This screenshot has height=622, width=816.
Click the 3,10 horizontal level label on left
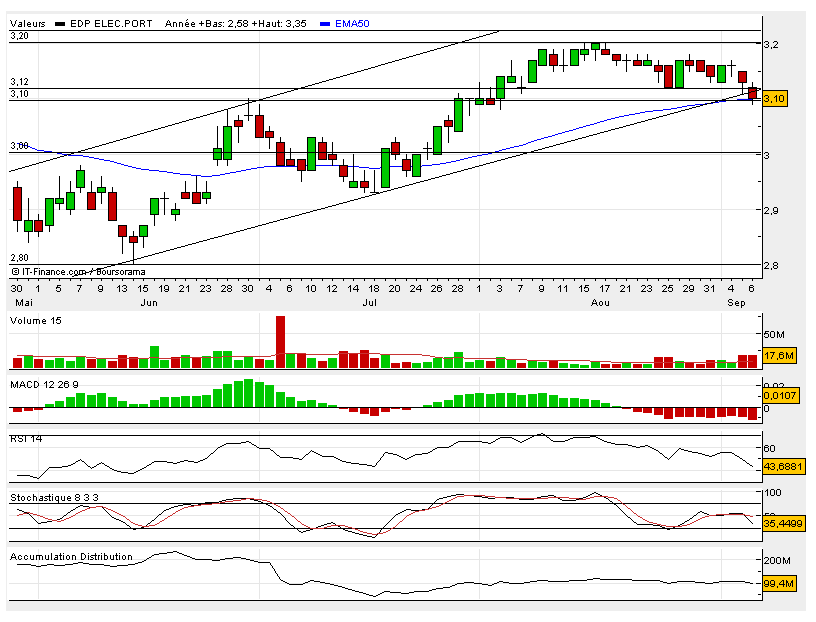click(x=19, y=94)
